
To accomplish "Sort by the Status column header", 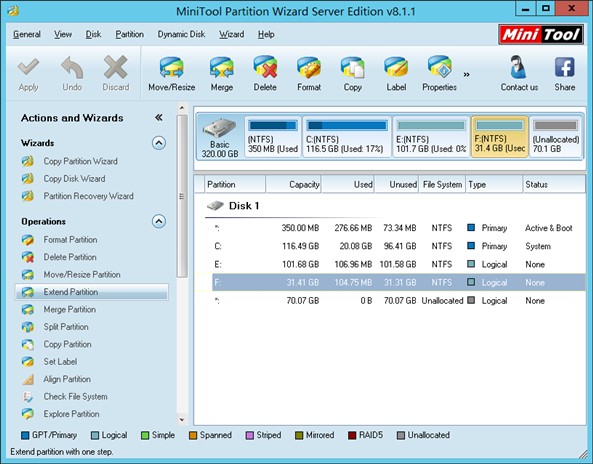I will (554, 185).
